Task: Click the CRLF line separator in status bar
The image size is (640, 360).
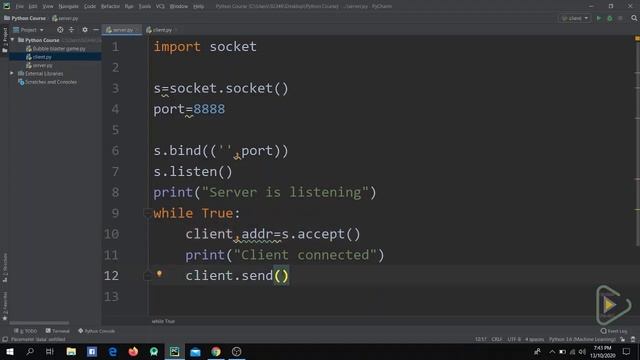Action: point(497,340)
